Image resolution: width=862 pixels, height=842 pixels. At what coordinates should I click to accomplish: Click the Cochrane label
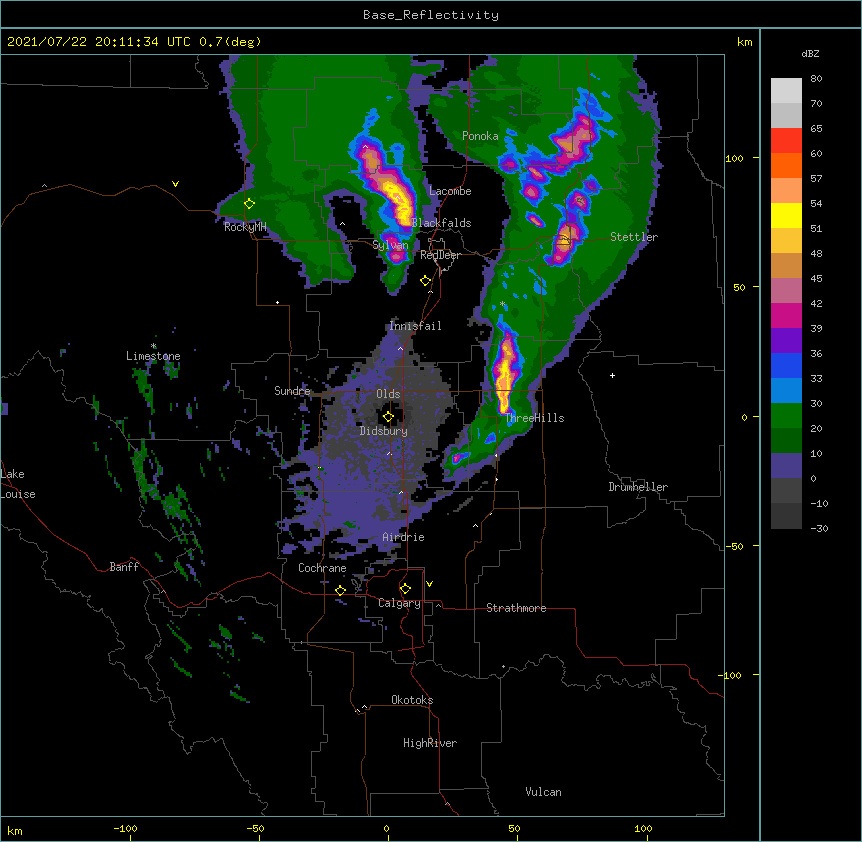[x=322, y=568]
